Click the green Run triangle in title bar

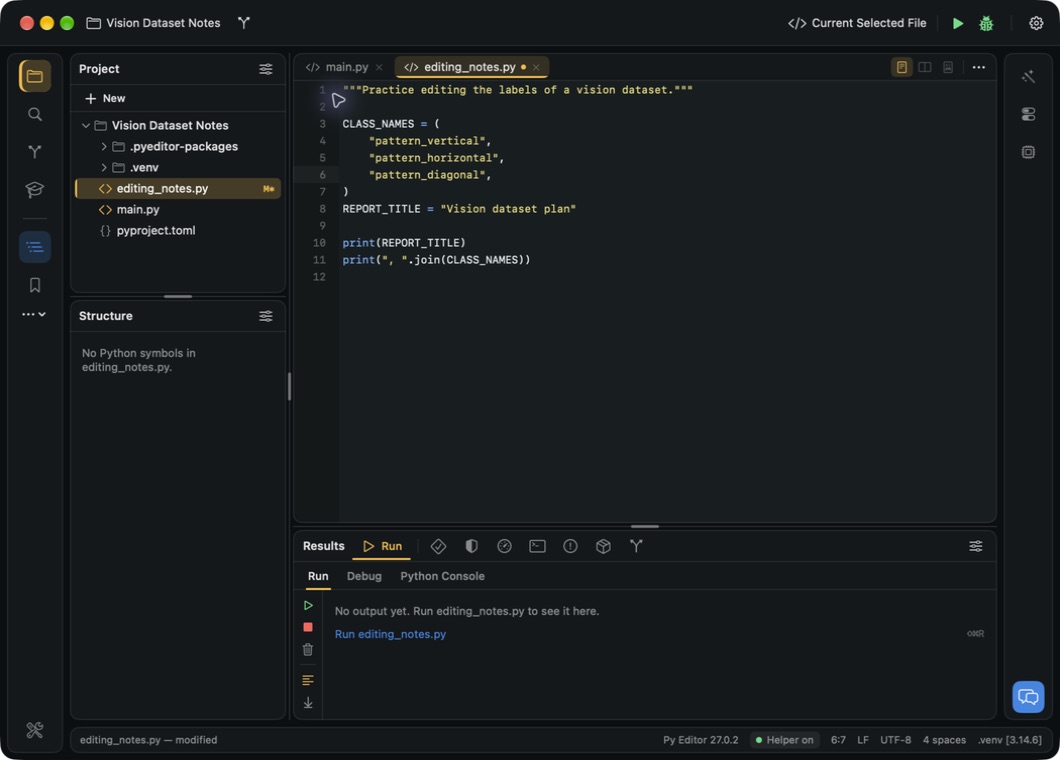coord(957,23)
